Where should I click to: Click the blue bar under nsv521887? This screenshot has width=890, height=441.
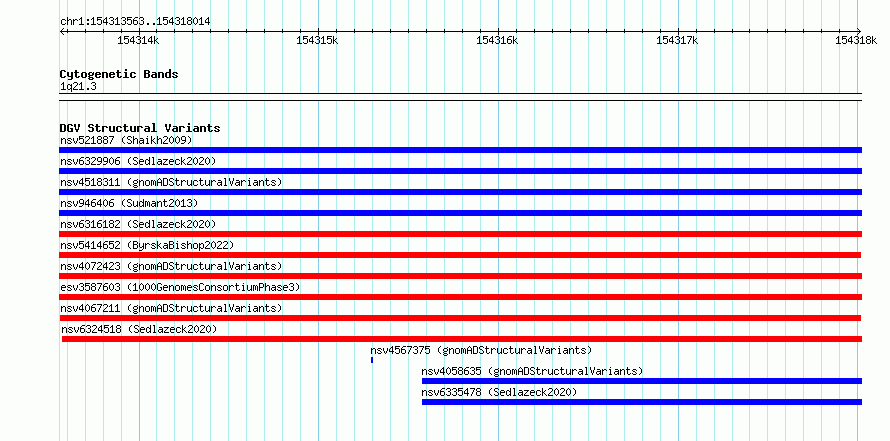pyautogui.click(x=460, y=150)
